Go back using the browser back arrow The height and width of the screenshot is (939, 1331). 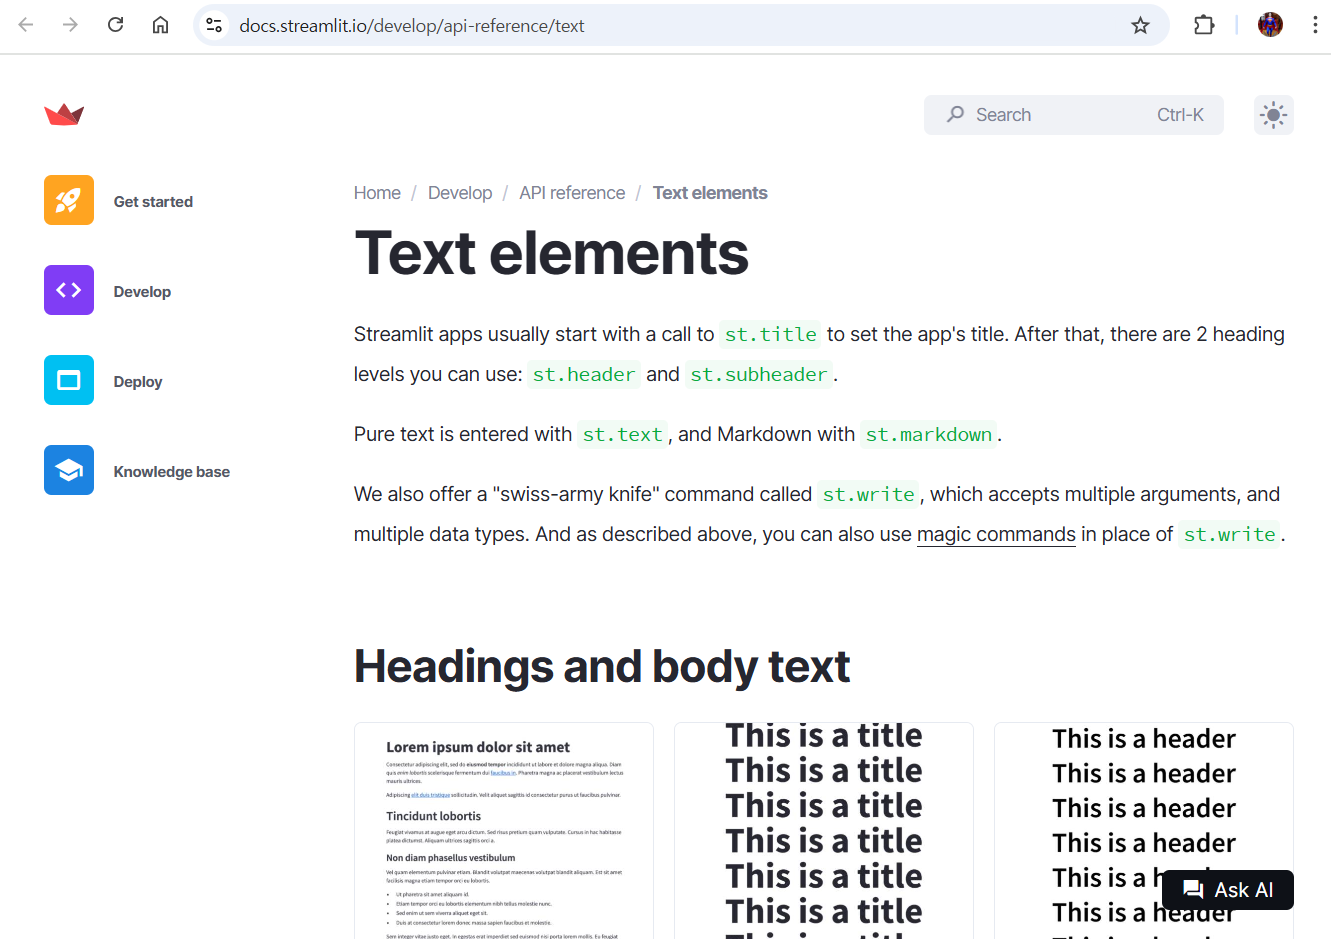point(26,25)
